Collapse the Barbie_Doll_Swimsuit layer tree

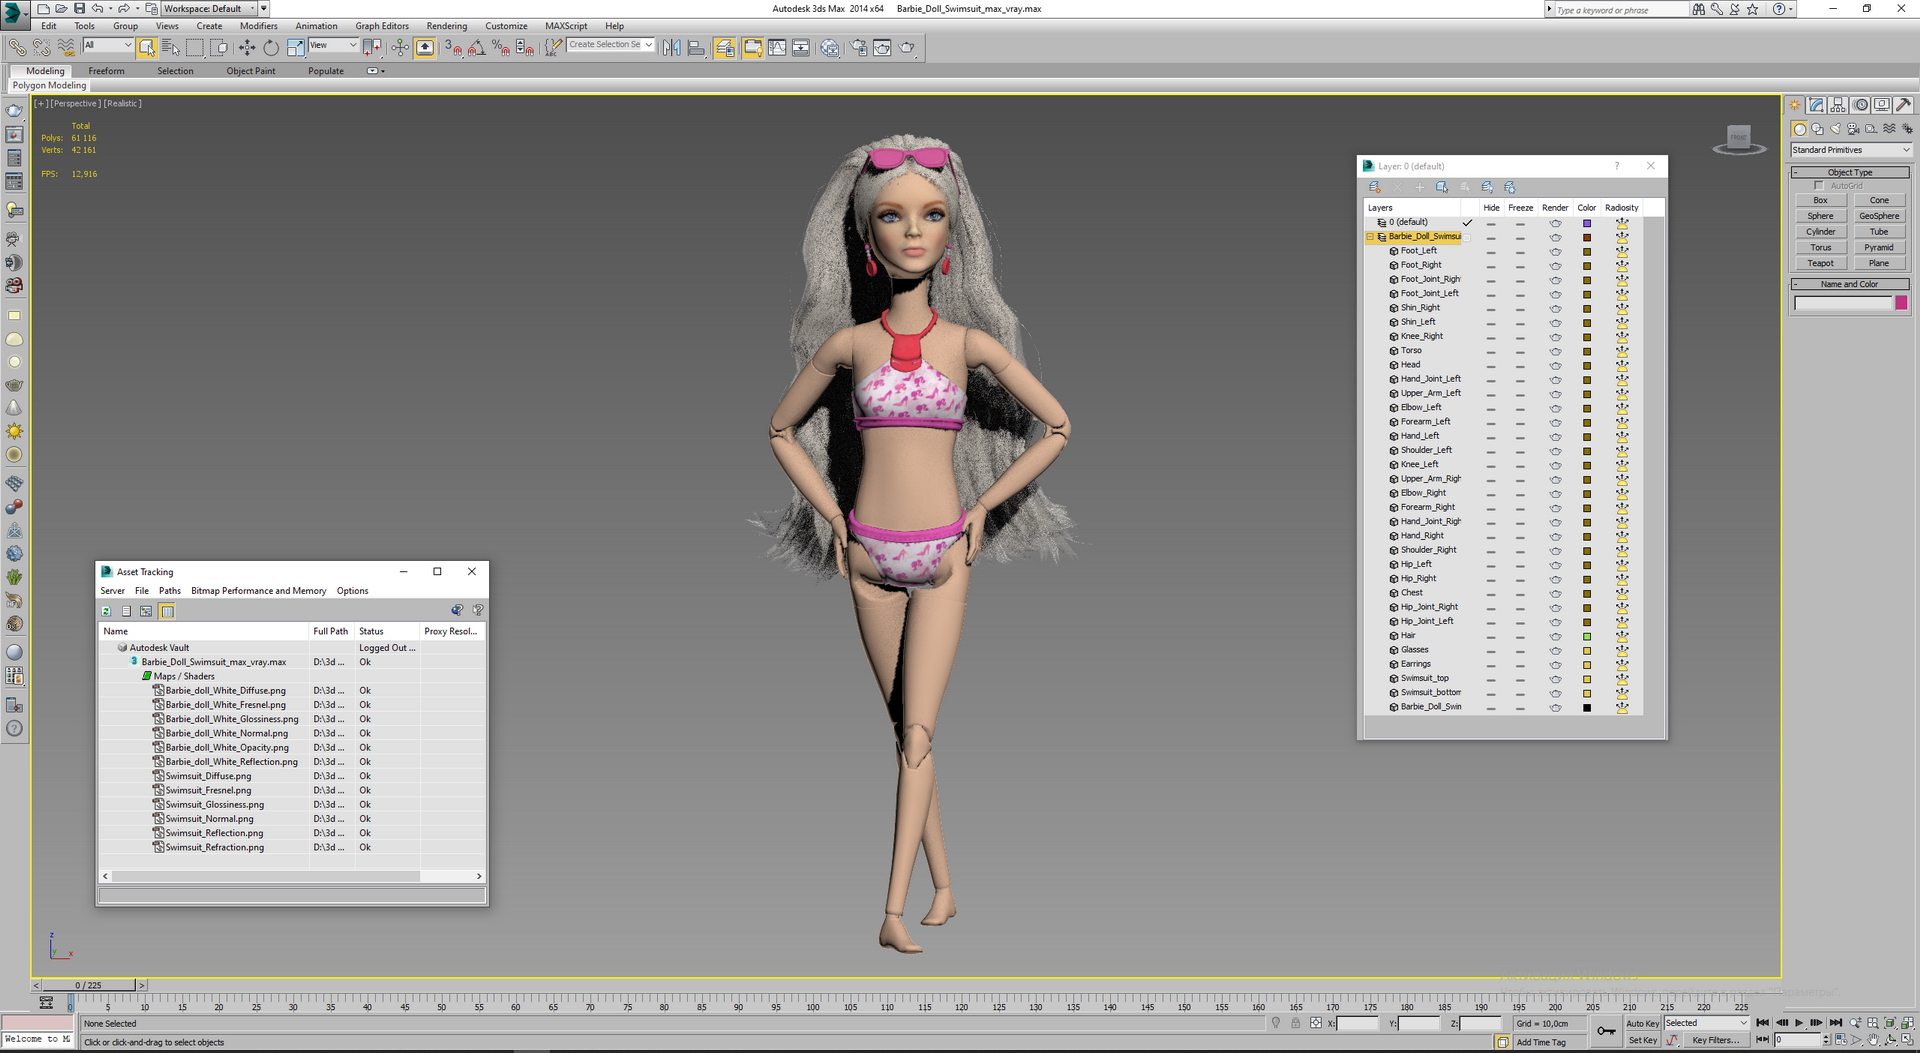click(x=1370, y=237)
